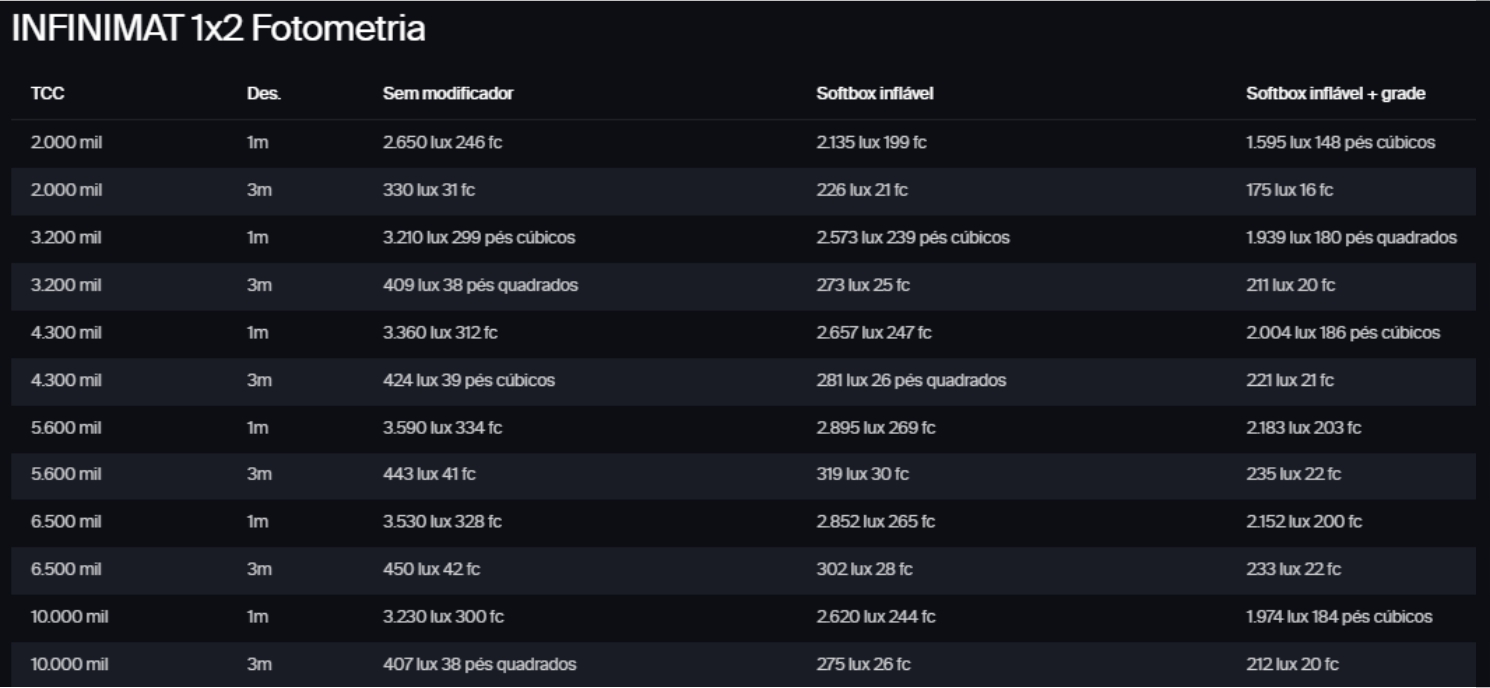Select the 409 lux 38 pés quadrados cell

pos(480,286)
